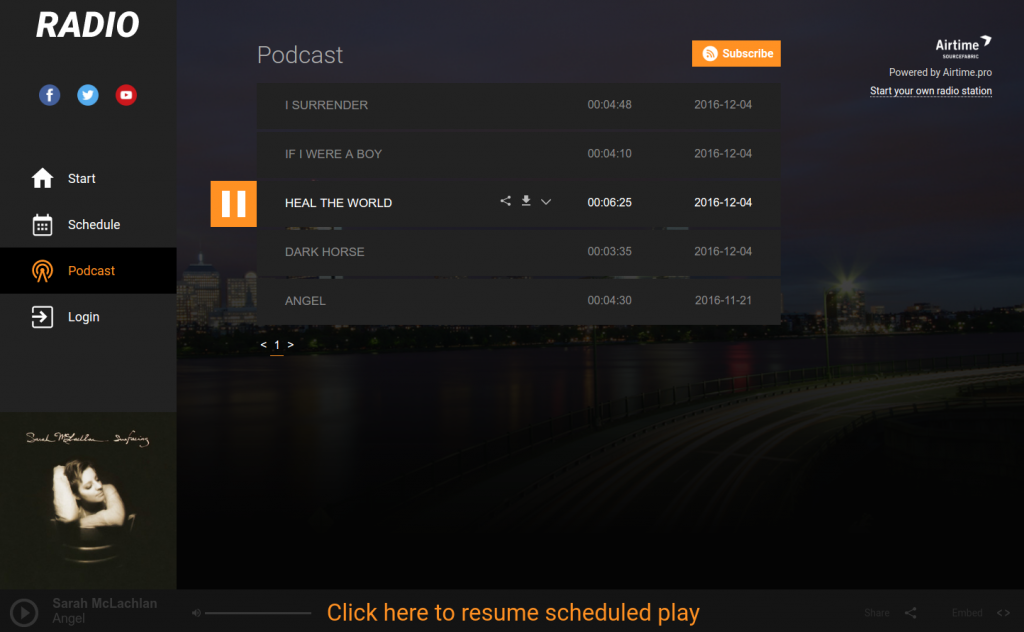Screen dimensions: 1024x632
Task: Go to the next page of podcast episodes
Action: pos(290,344)
